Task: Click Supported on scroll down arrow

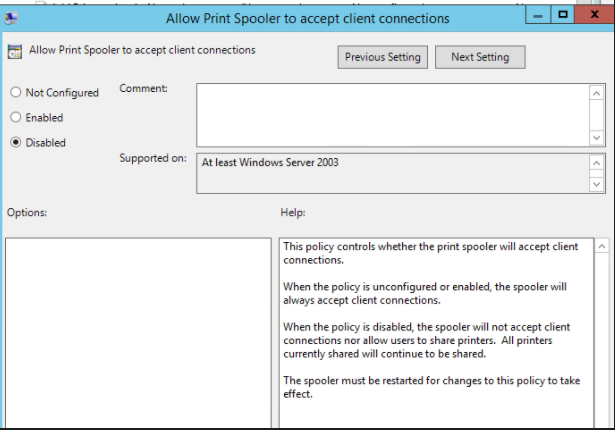Action: (x=597, y=184)
